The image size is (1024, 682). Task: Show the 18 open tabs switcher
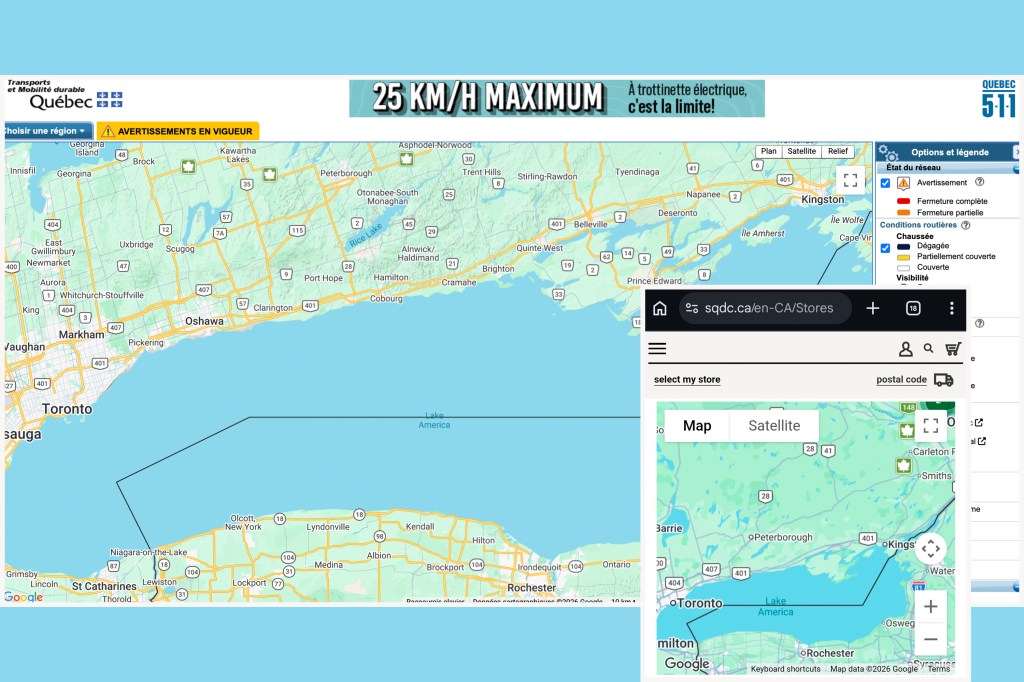pos(913,308)
